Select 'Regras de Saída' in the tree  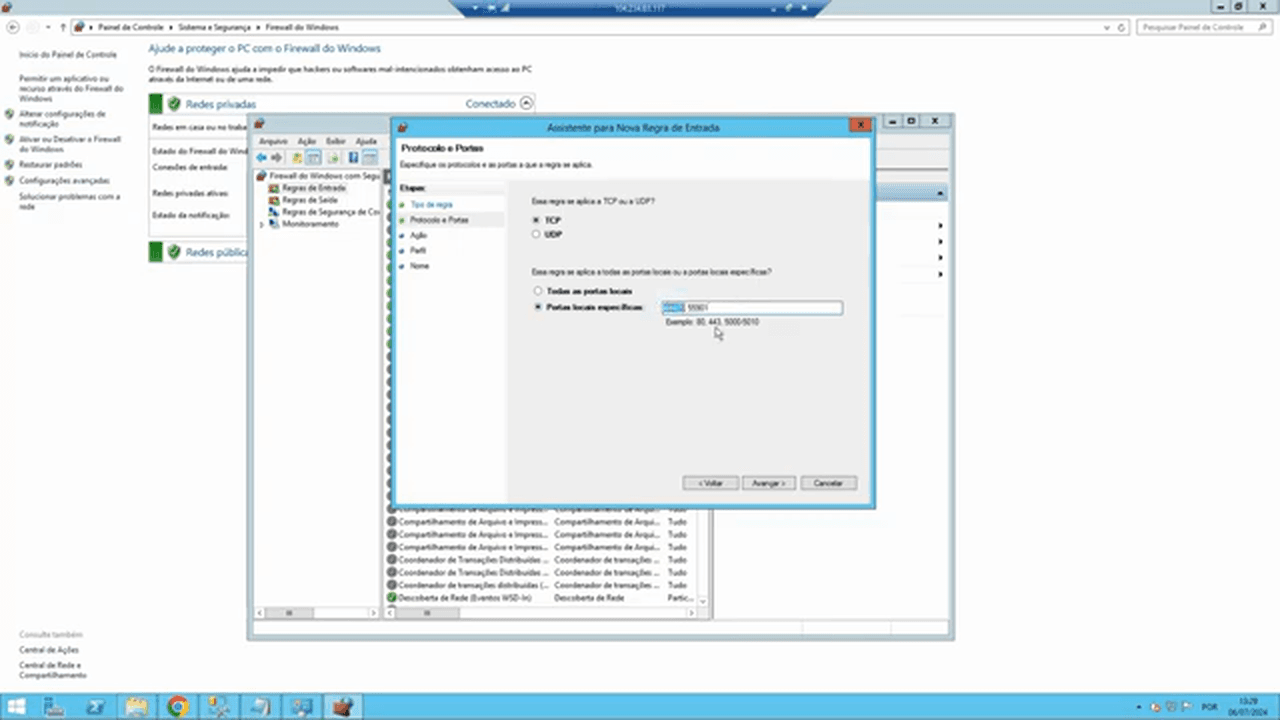pos(309,200)
